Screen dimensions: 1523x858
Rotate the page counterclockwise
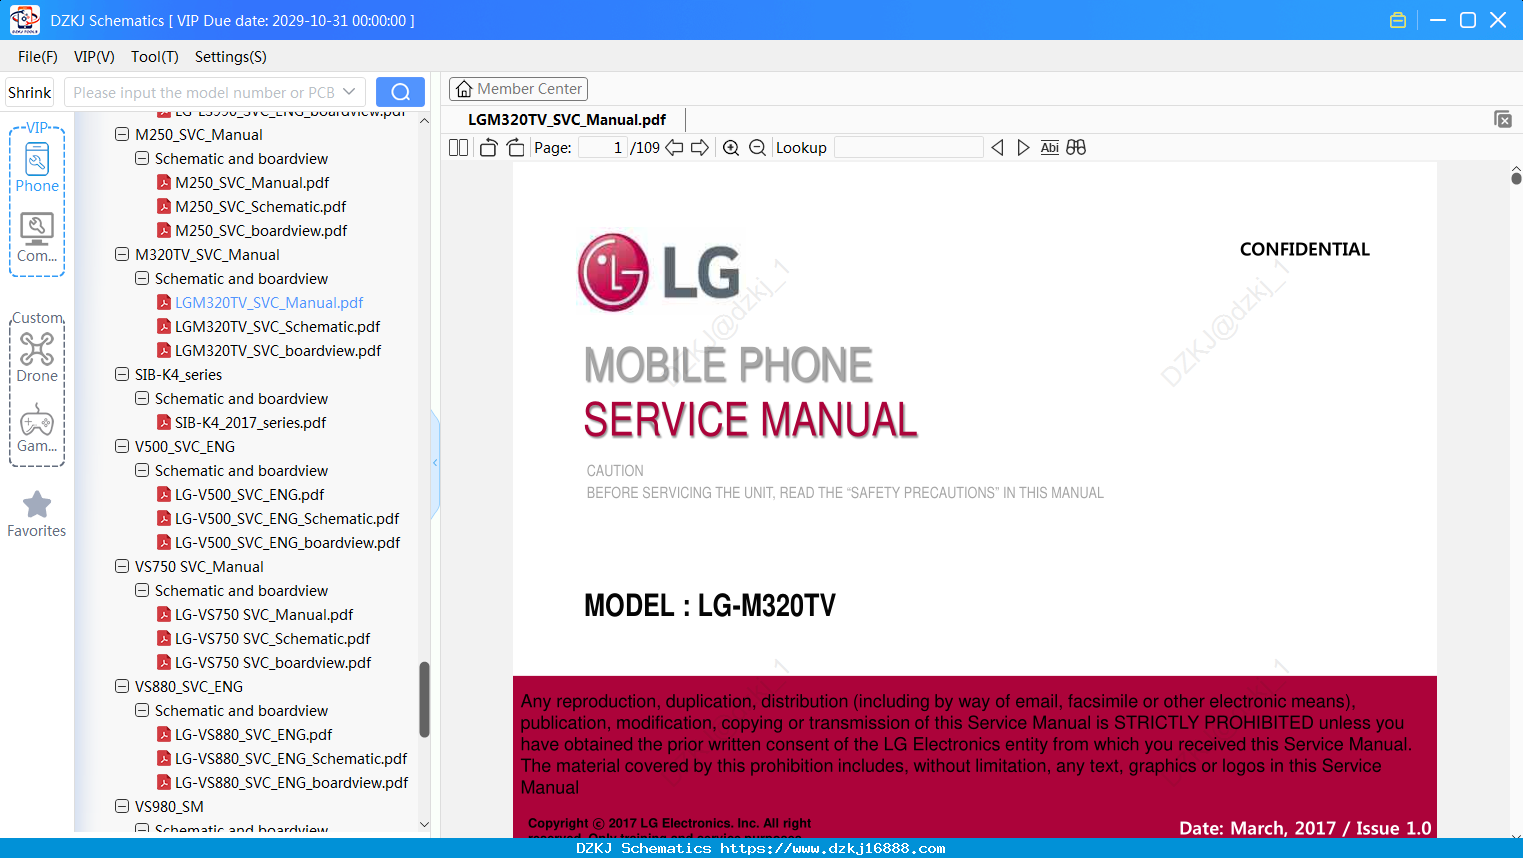click(488, 148)
